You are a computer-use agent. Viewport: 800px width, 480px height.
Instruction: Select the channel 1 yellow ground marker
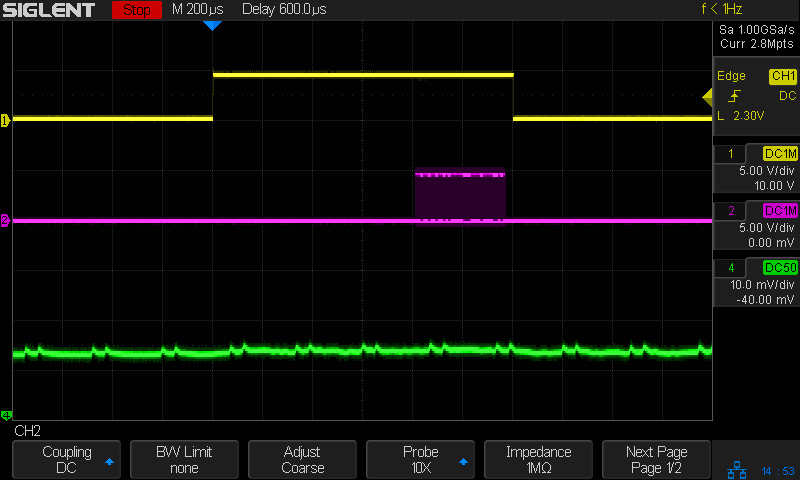[5, 120]
